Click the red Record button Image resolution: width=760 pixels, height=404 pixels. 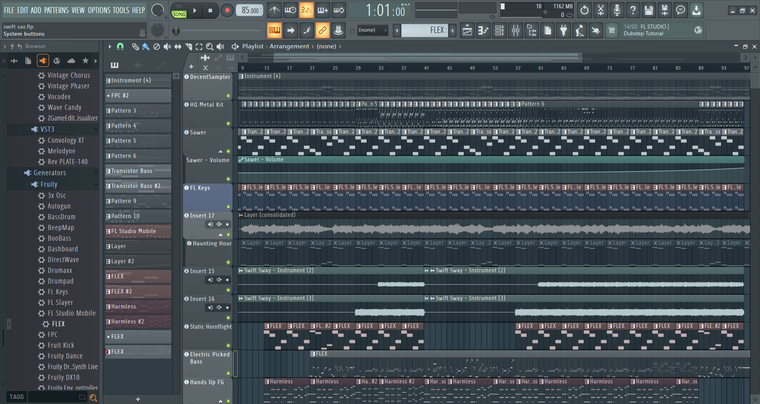227,10
